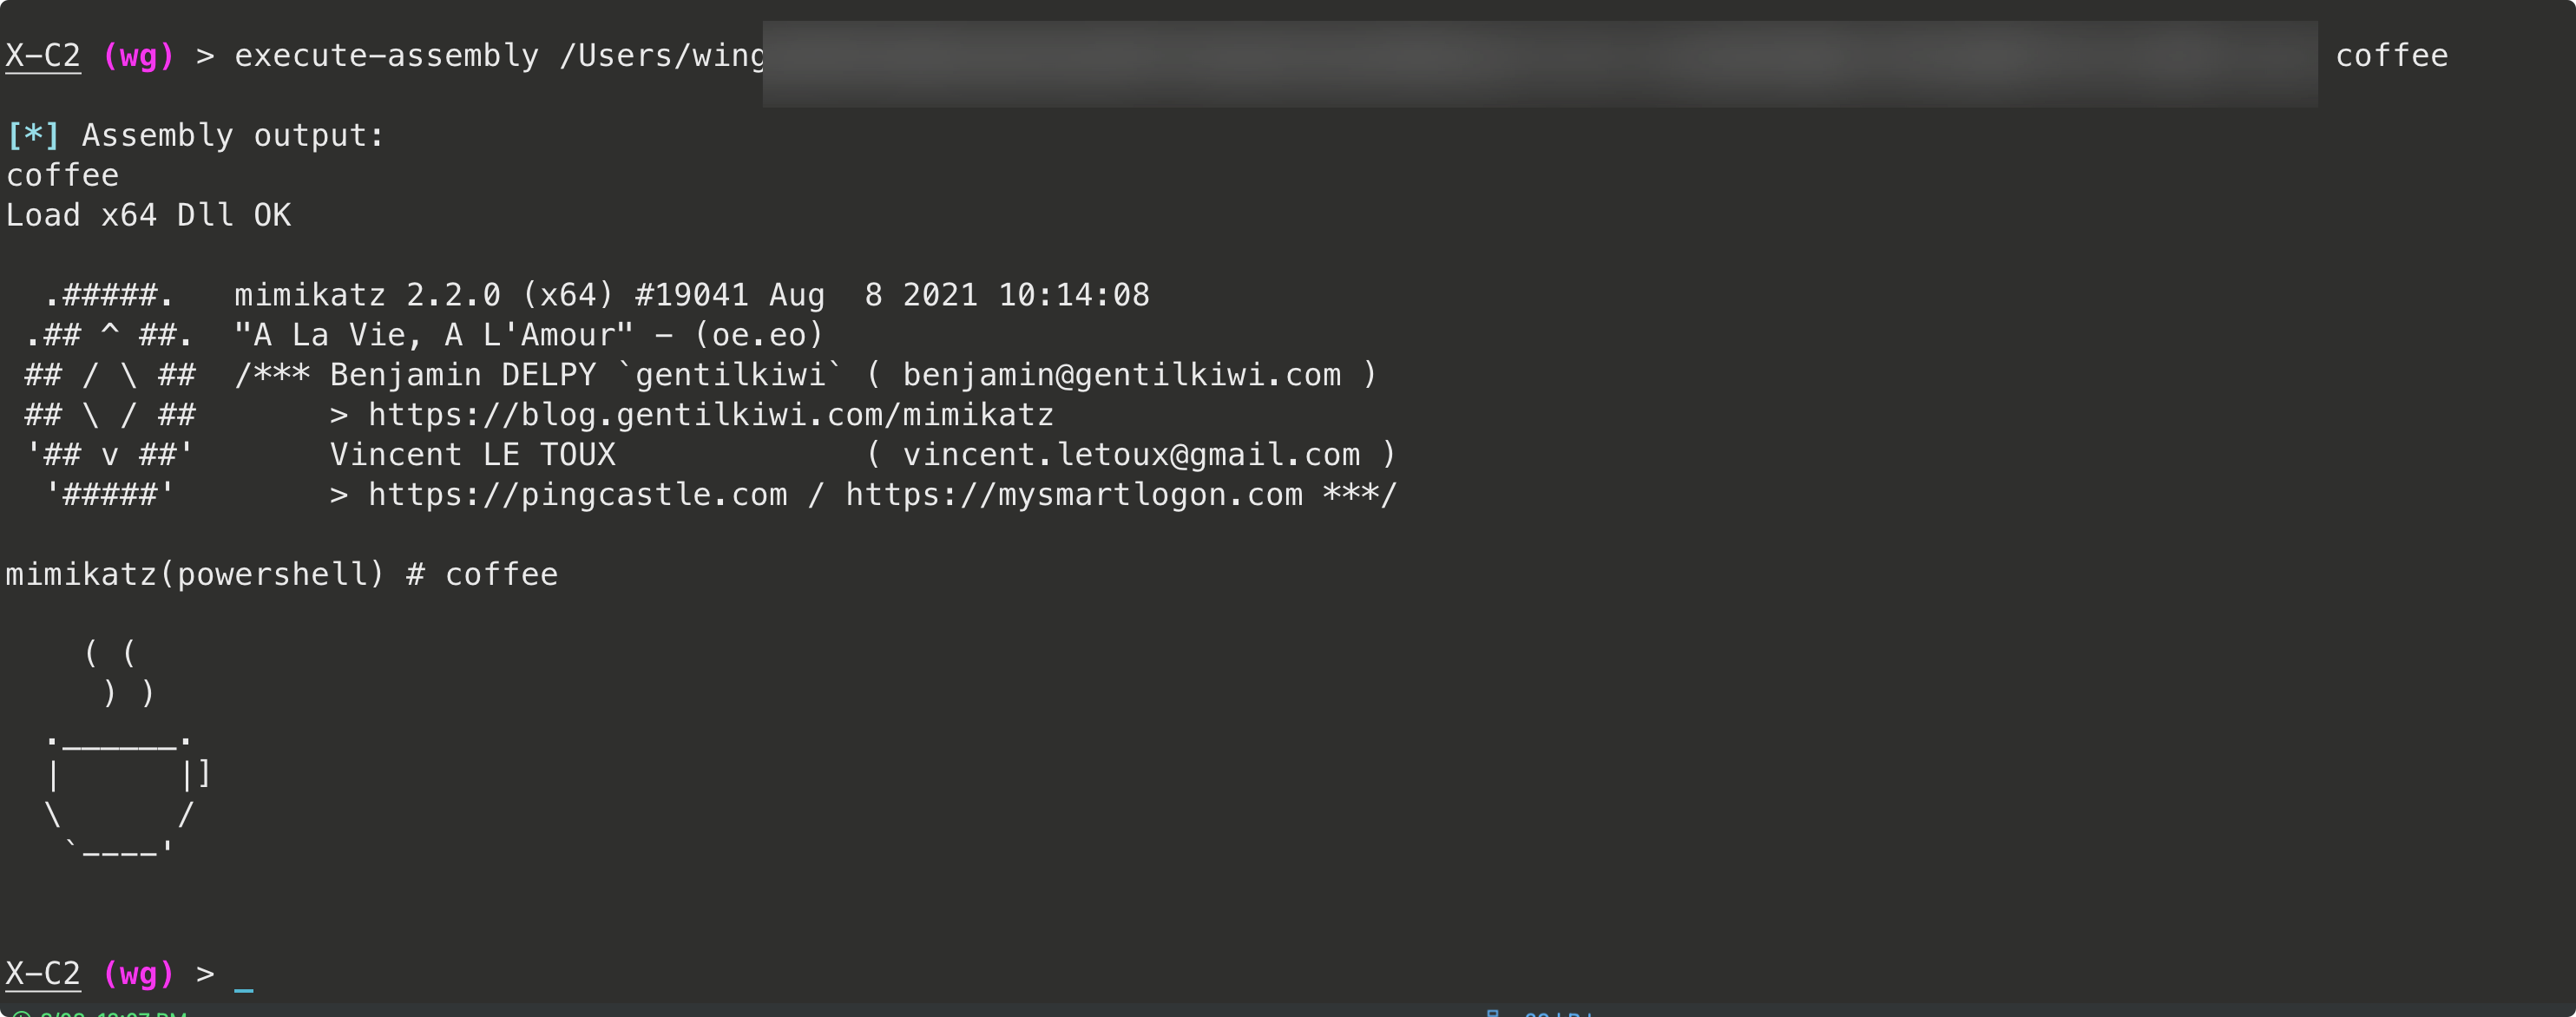Click the blurred file path region

1540,62
